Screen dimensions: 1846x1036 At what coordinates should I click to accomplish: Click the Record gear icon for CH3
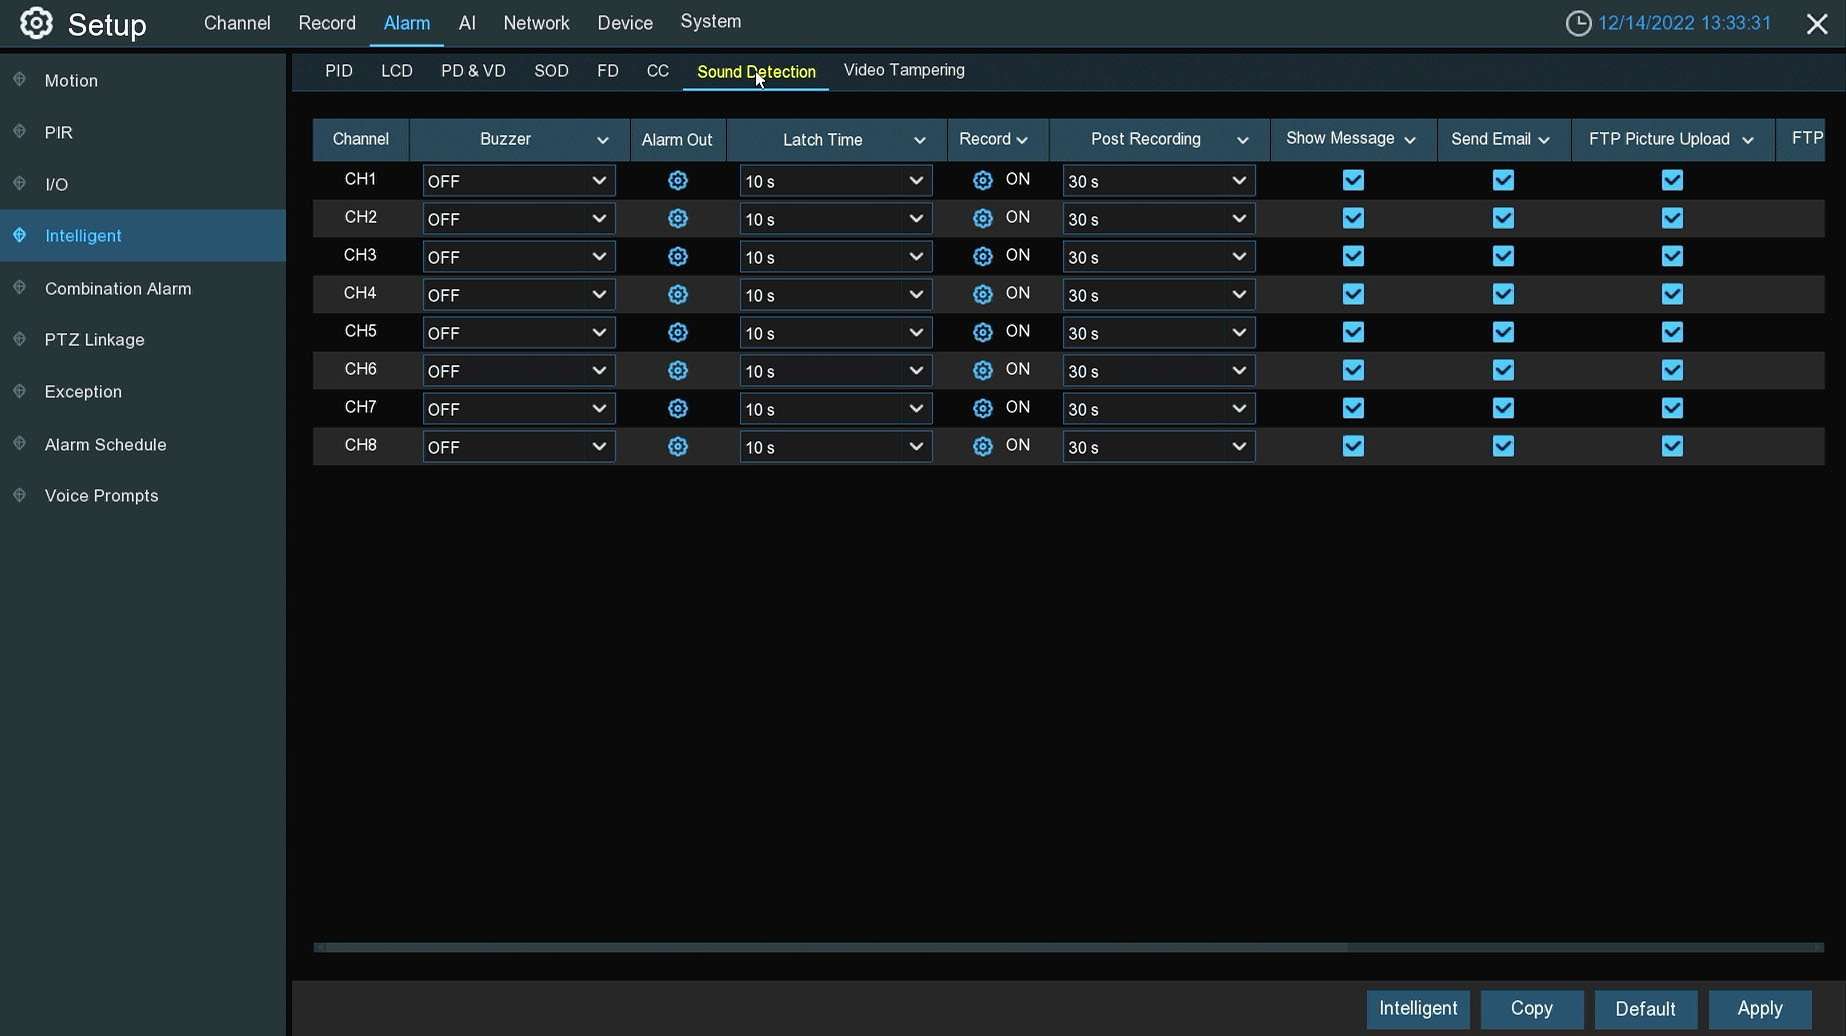coord(982,257)
